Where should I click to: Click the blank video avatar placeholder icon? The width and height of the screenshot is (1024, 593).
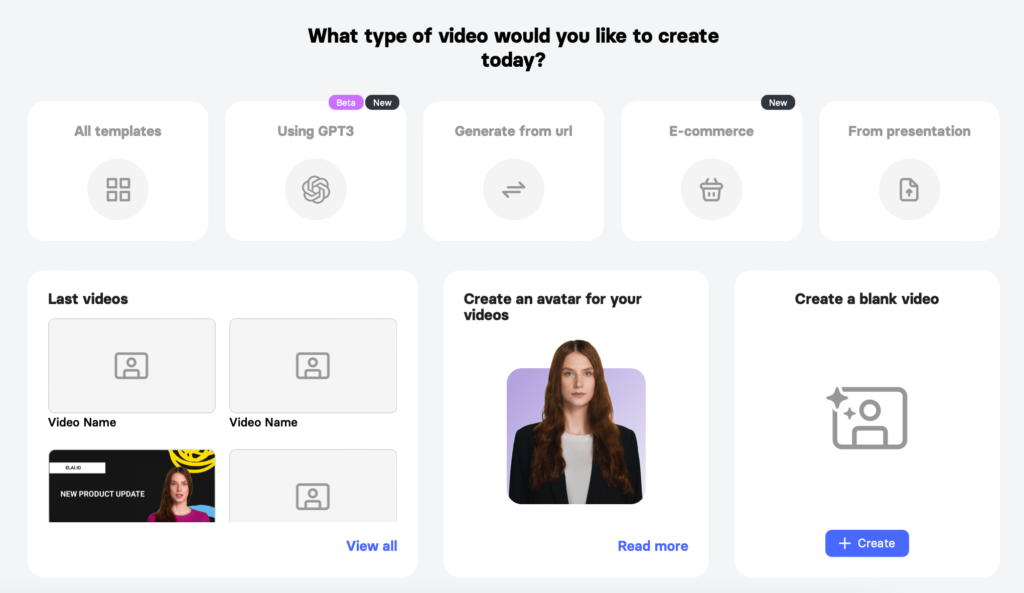click(x=866, y=418)
